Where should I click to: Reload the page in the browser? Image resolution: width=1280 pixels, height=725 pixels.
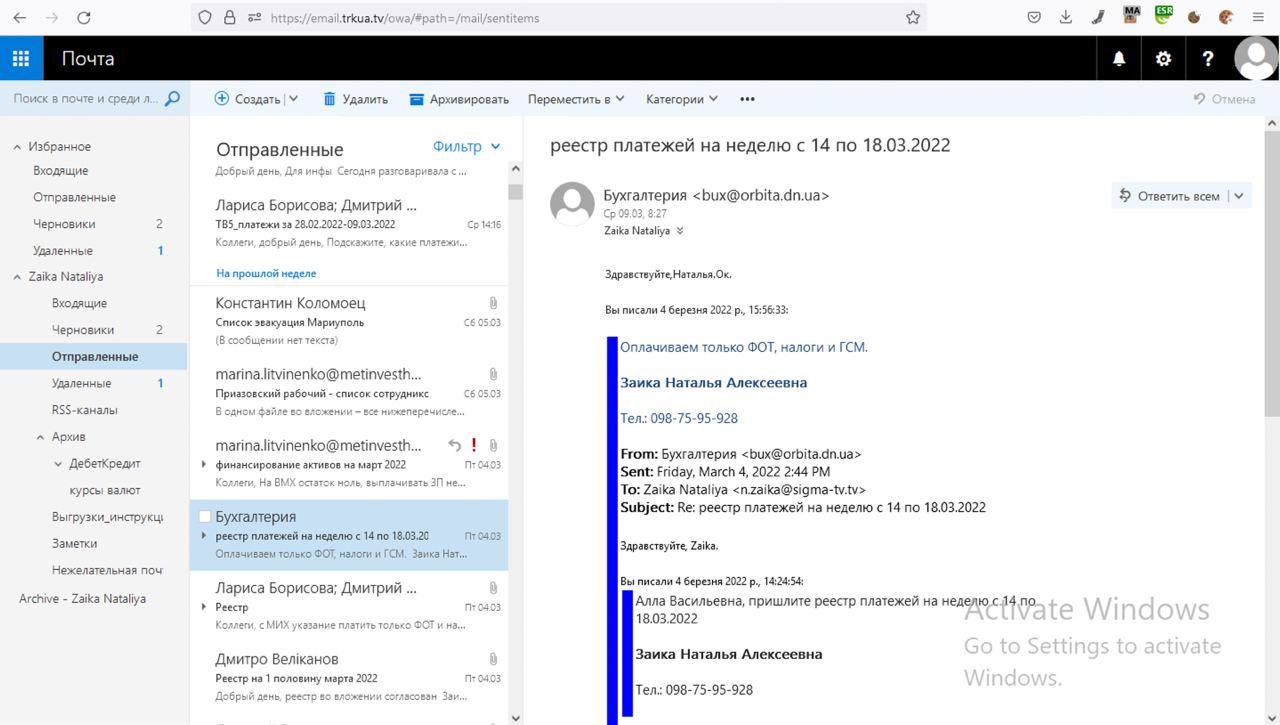(x=84, y=17)
